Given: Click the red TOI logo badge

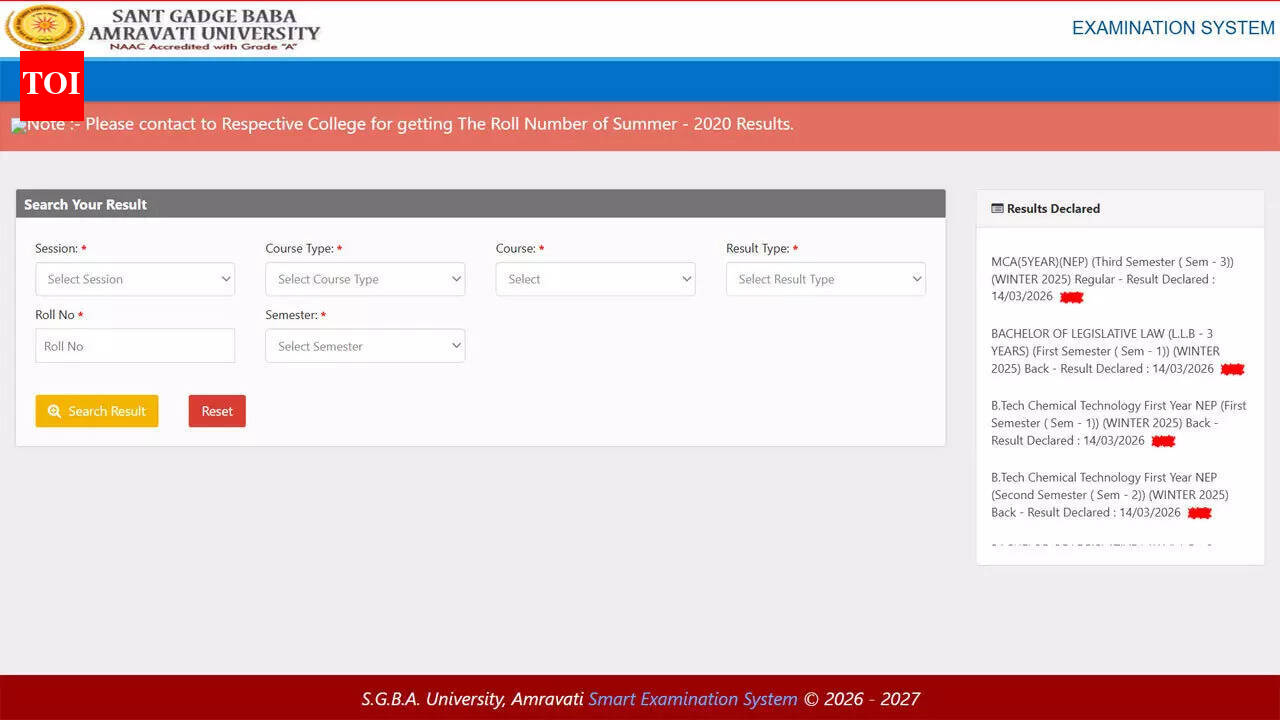Looking at the screenshot, I should tap(51, 84).
